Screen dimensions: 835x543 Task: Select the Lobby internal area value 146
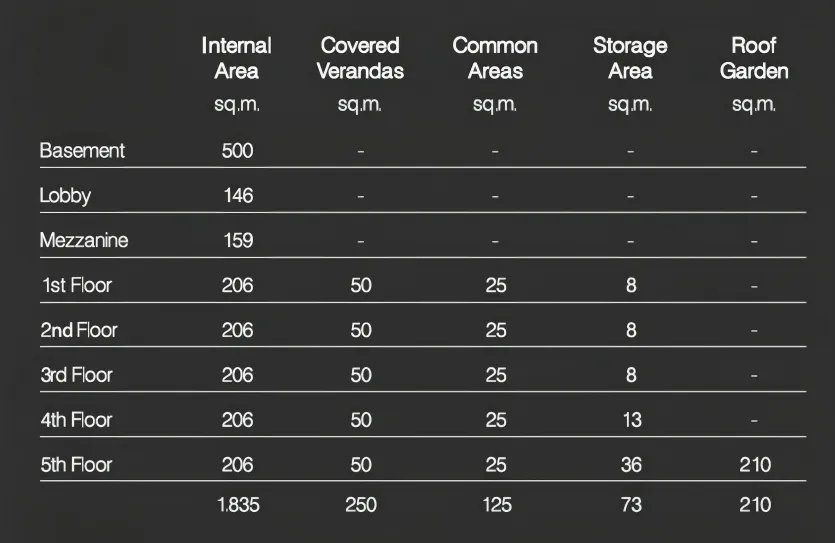point(238,196)
